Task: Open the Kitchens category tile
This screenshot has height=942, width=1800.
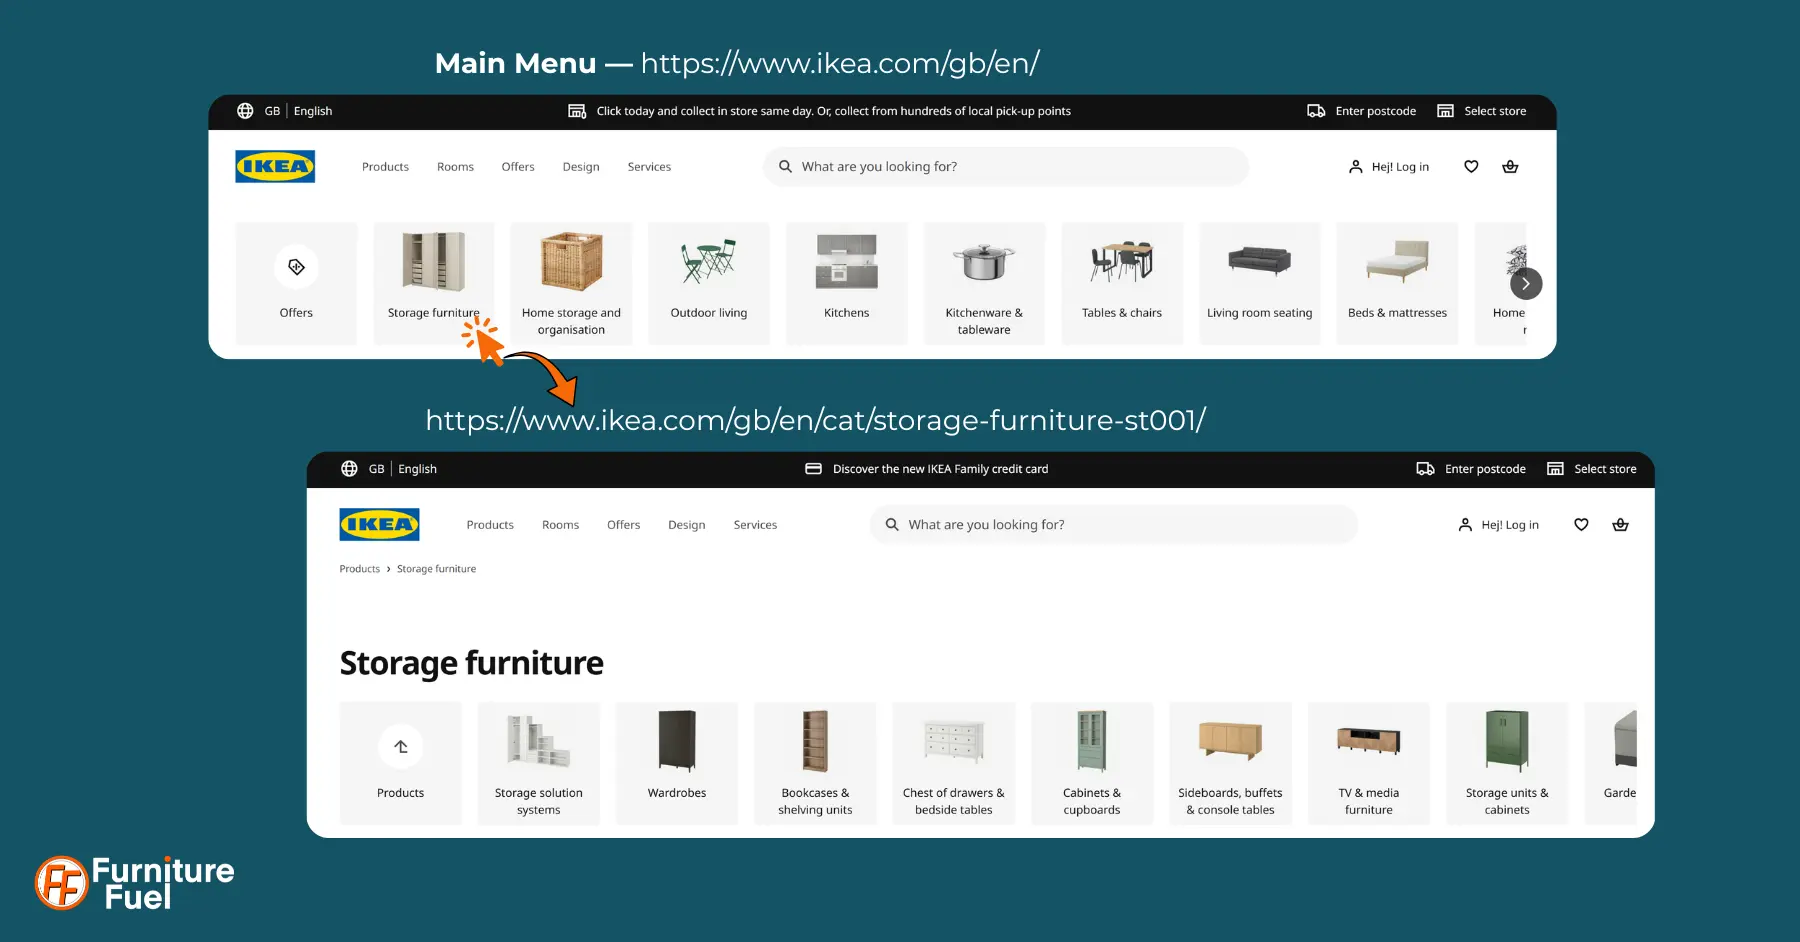Action: tap(847, 284)
